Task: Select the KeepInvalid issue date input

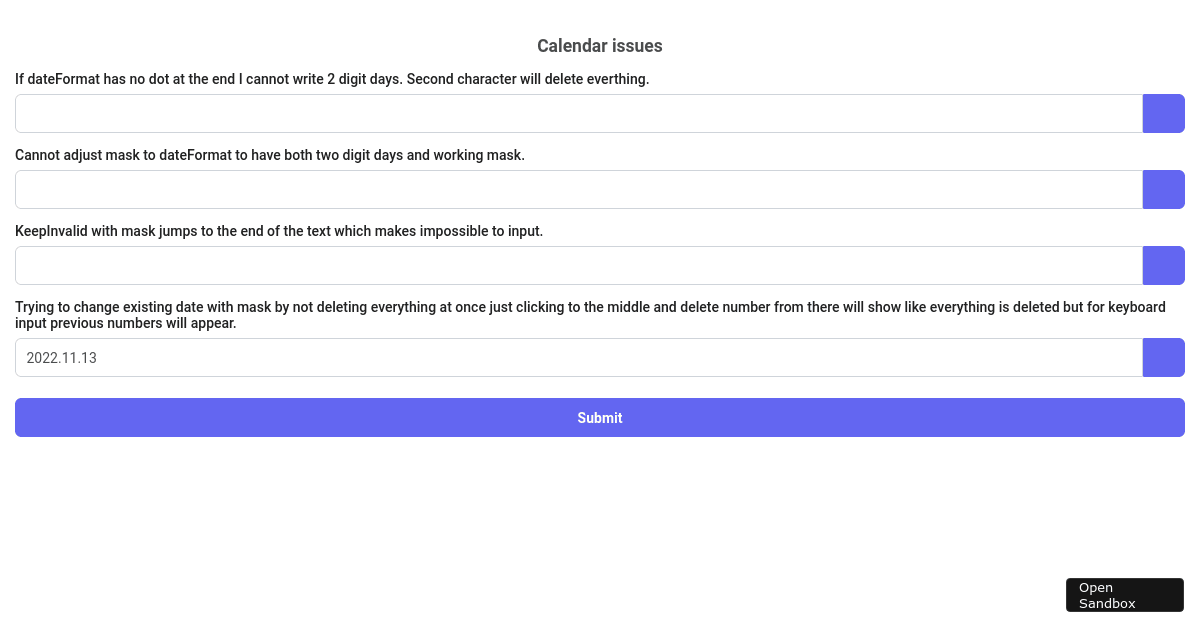Action: 578,265
